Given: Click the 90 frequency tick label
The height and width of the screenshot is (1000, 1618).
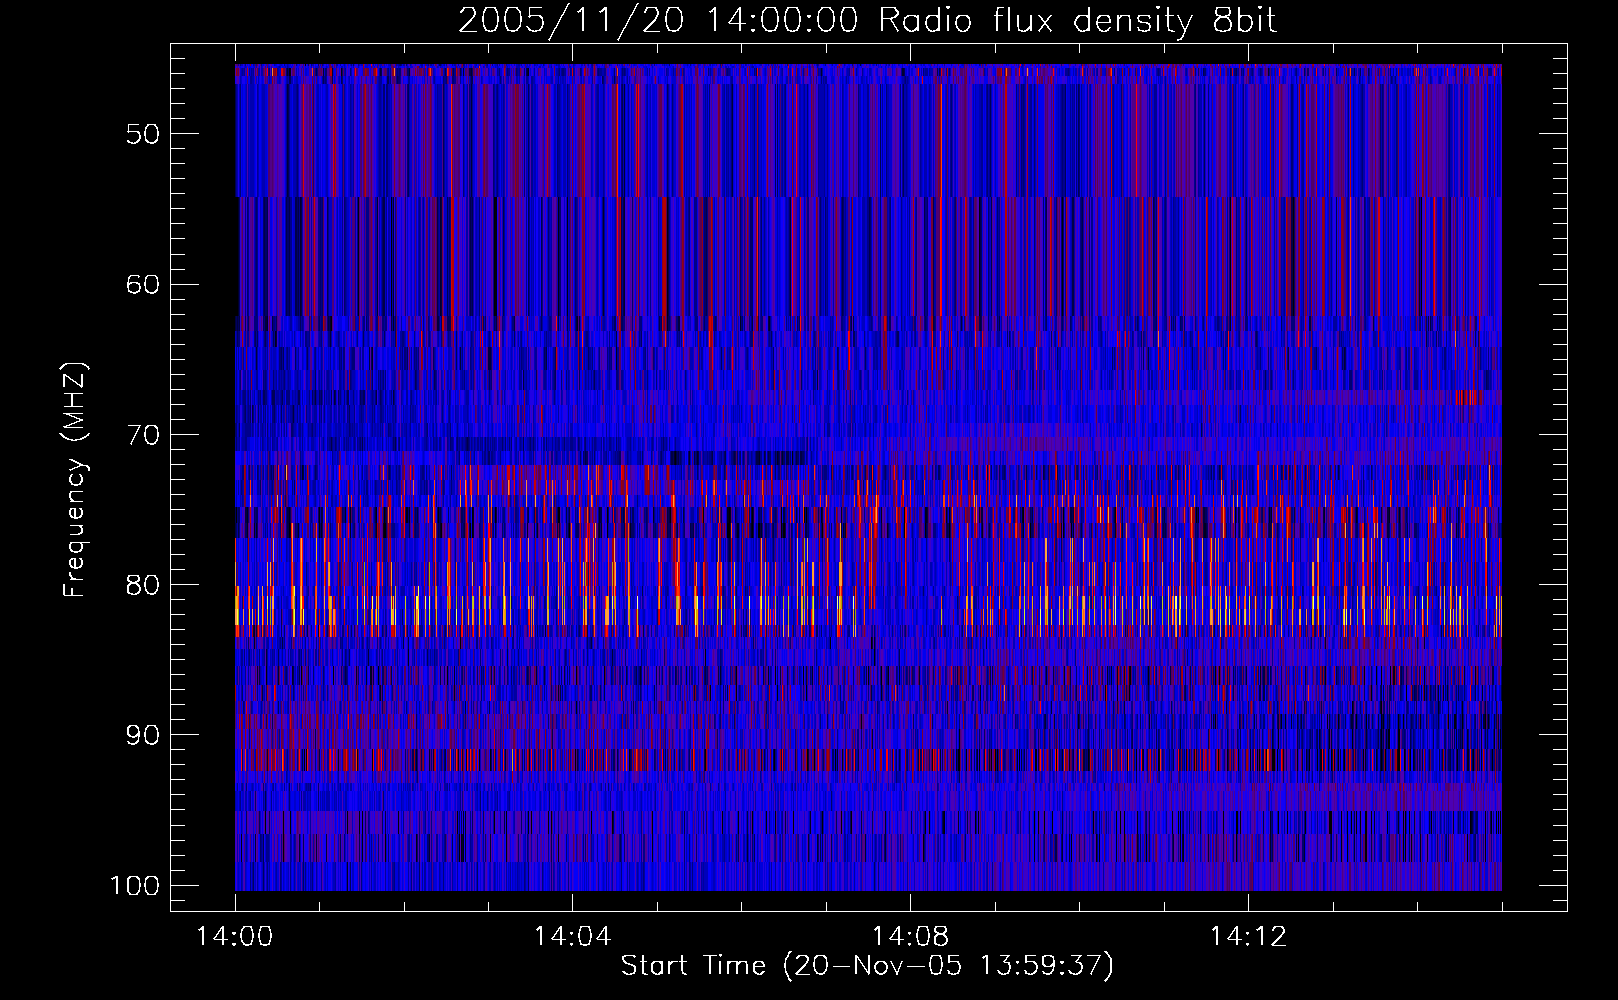Looking at the screenshot, I should pyautogui.click(x=143, y=735).
